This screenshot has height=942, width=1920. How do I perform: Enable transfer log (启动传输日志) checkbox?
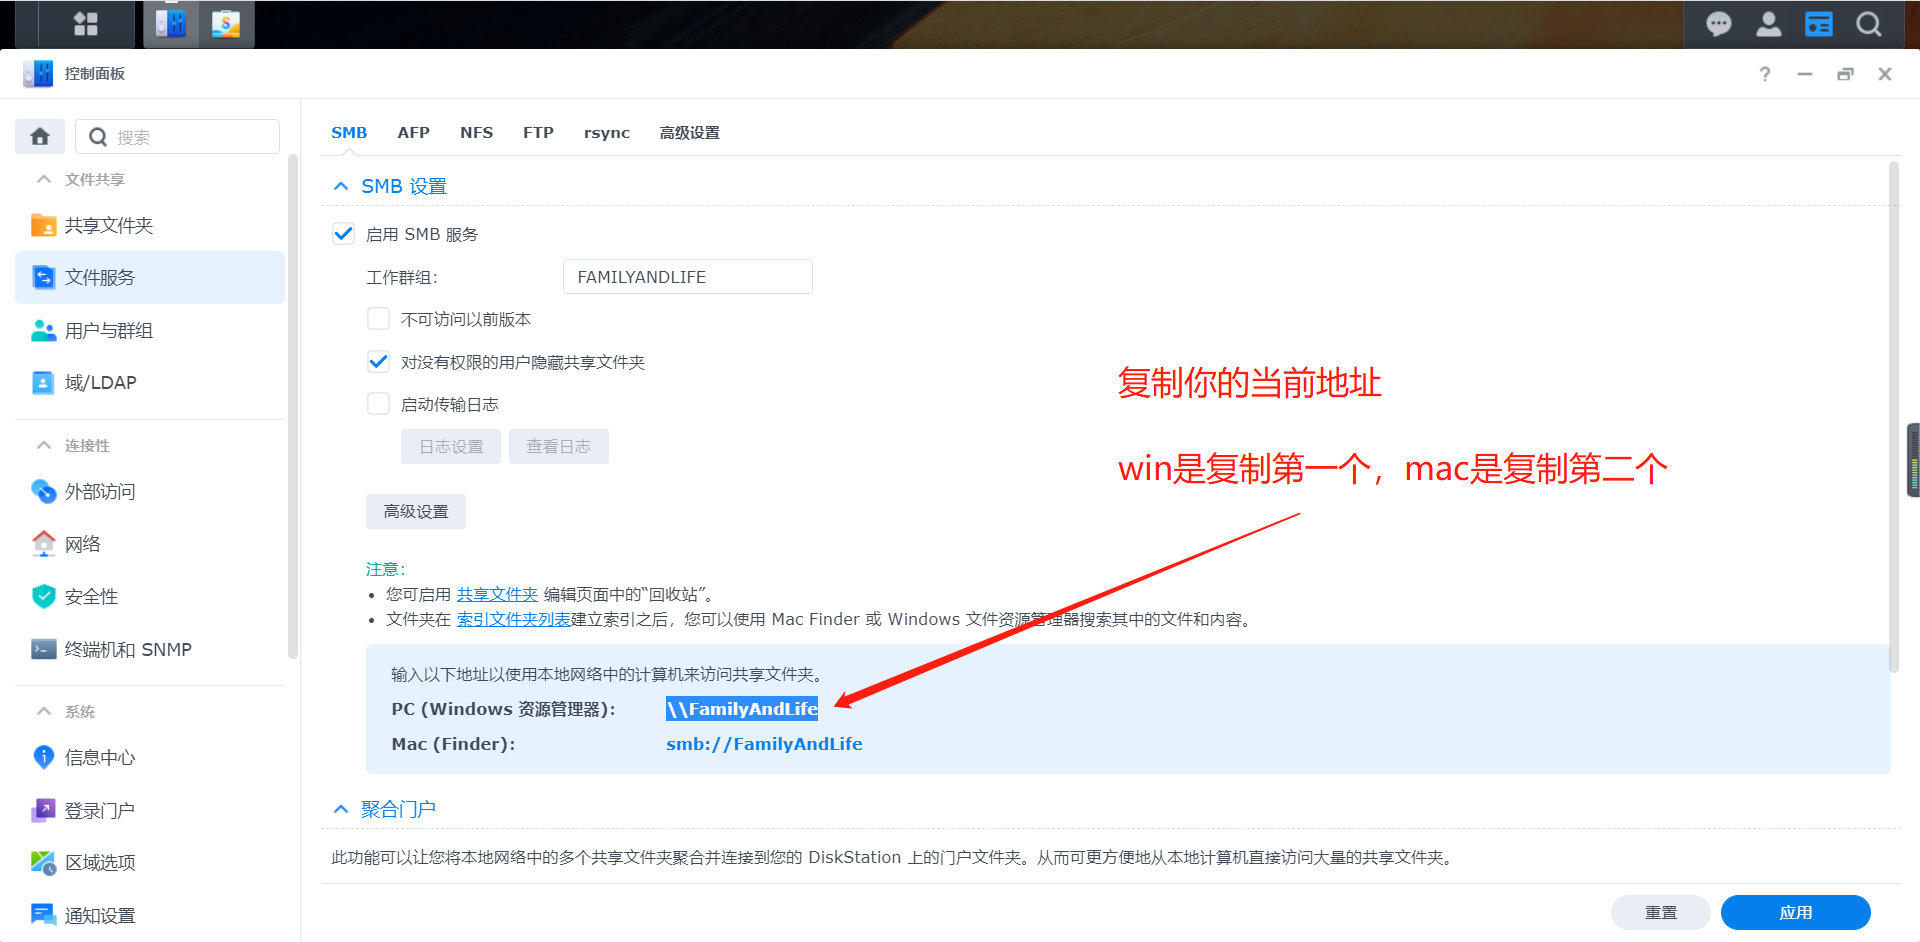pyautogui.click(x=378, y=404)
